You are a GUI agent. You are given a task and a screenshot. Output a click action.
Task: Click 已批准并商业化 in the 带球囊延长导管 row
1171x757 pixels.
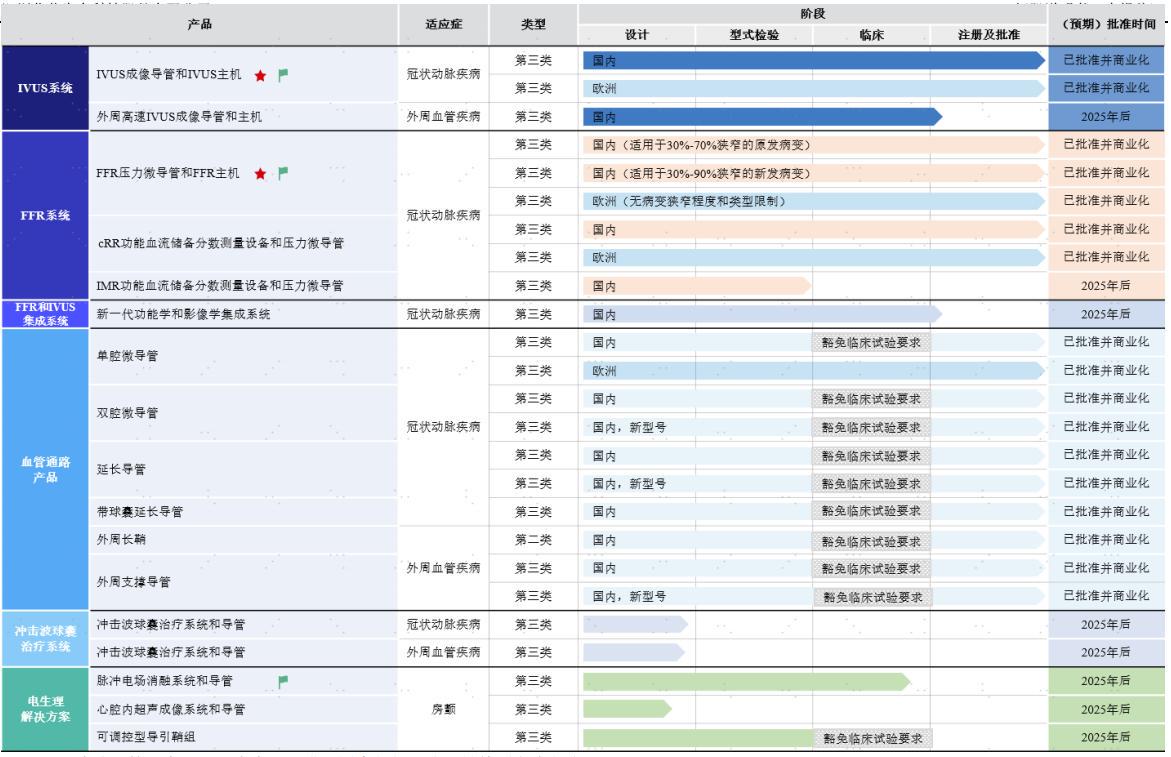coord(1106,511)
